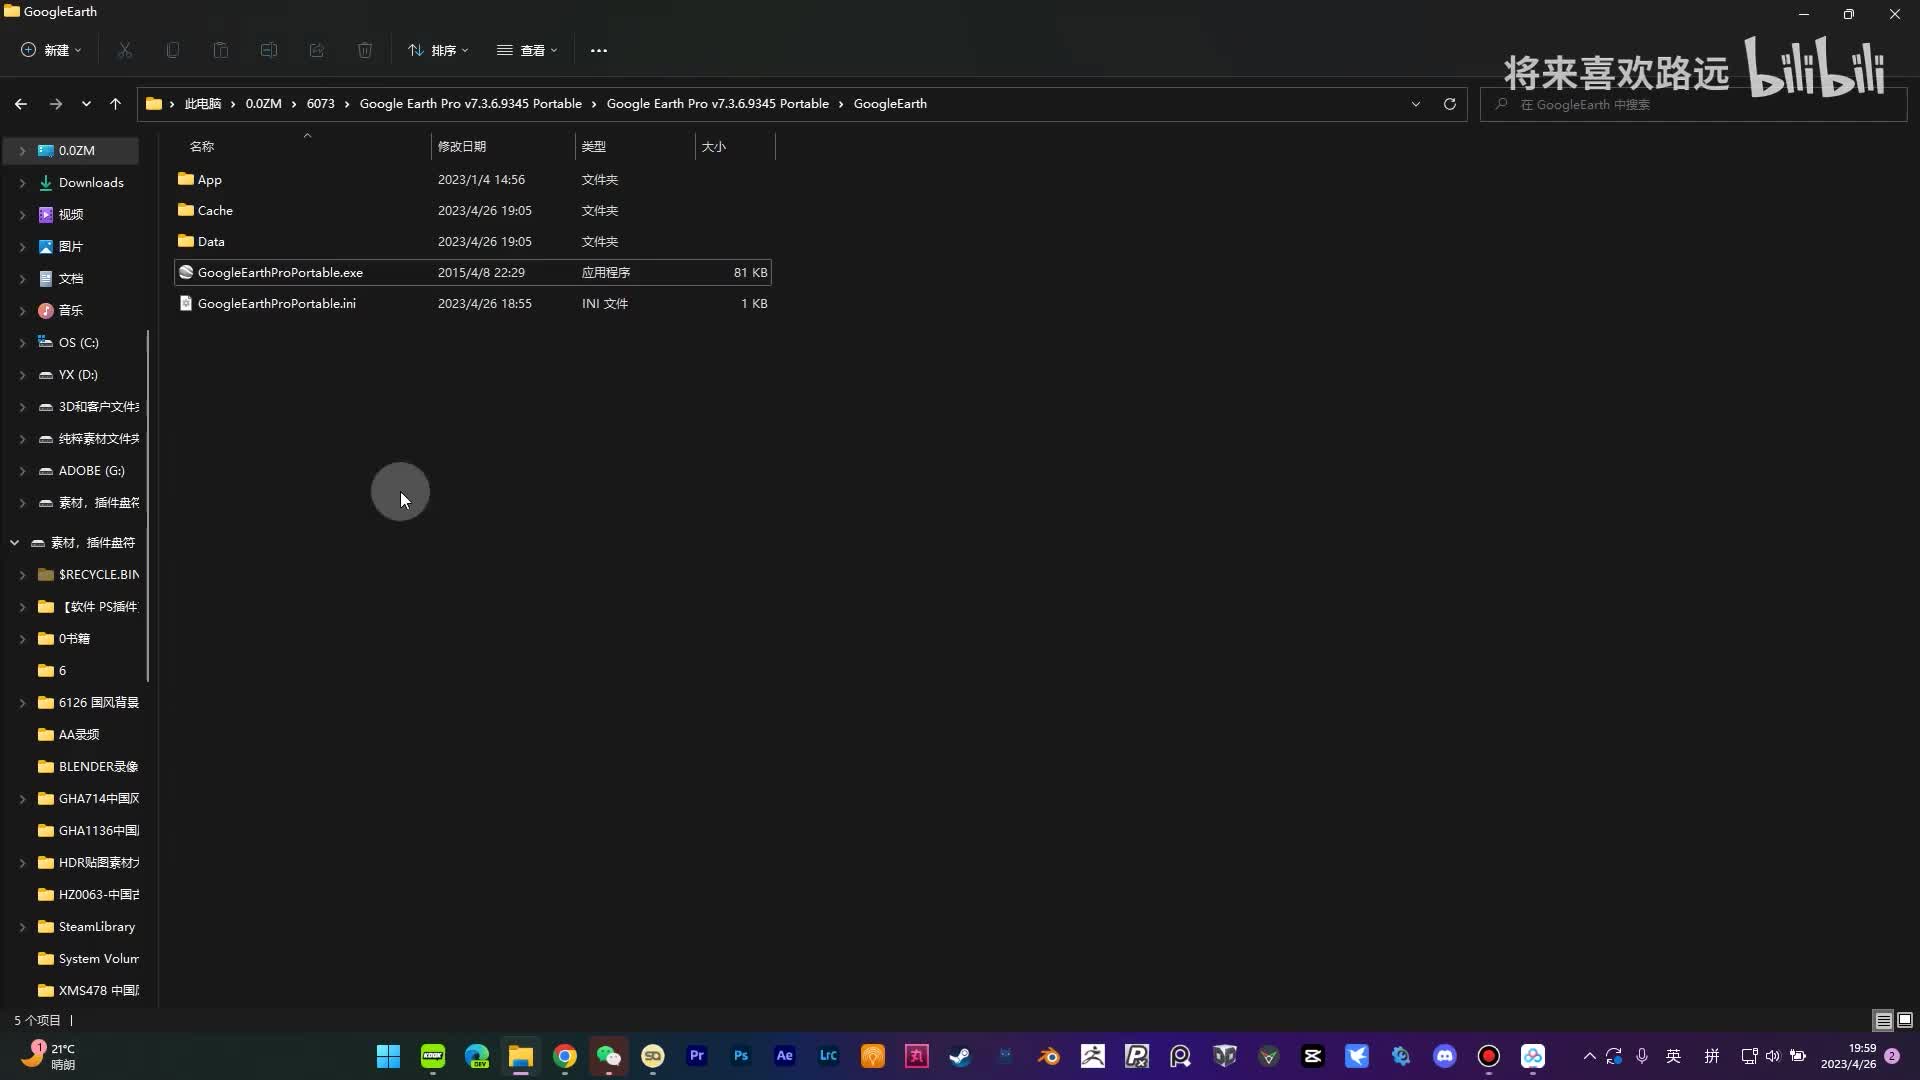This screenshot has width=1920, height=1080.
Task: Select SteamLibrary folder in navigation tree
Action: coord(96,926)
